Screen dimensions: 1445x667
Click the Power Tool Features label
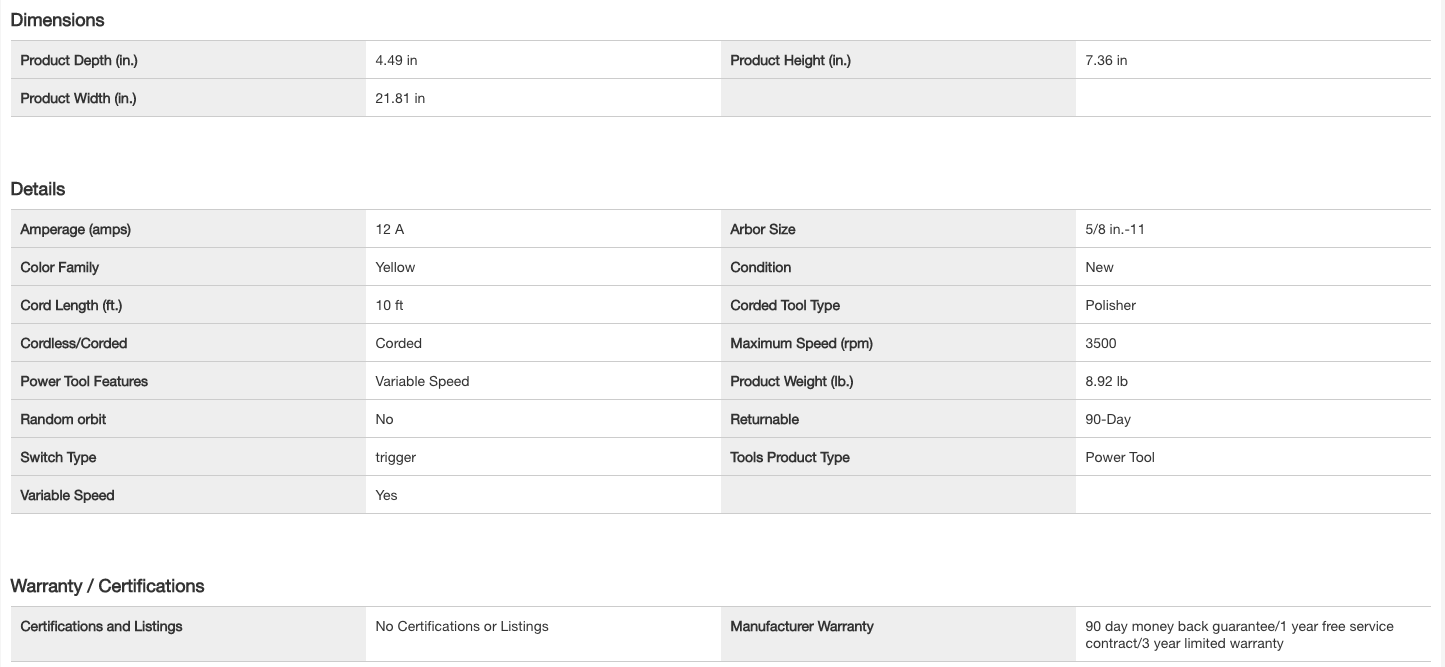pyautogui.click(x=84, y=381)
